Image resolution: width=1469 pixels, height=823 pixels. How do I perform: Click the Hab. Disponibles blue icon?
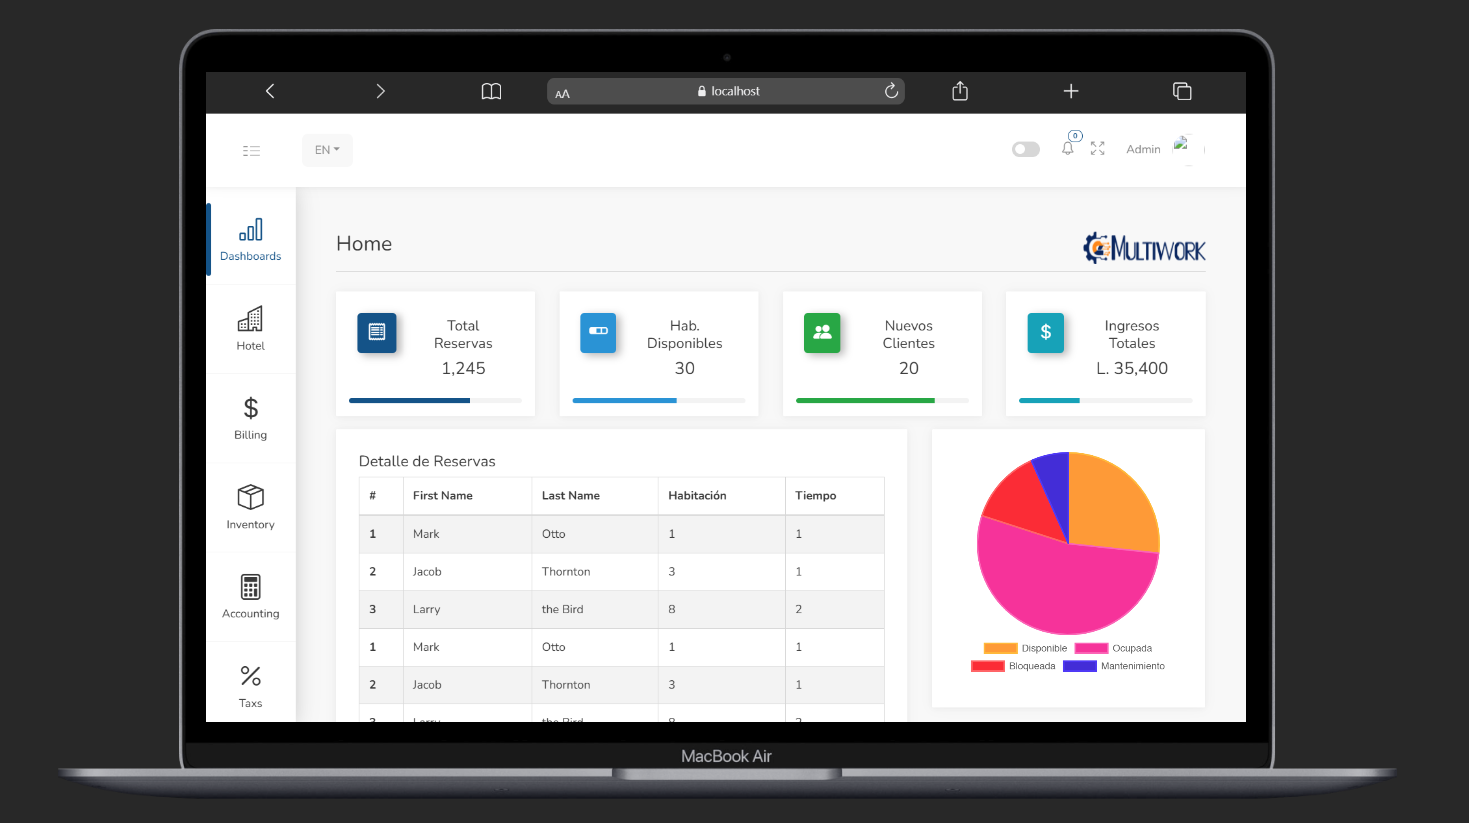coord(598,333)
